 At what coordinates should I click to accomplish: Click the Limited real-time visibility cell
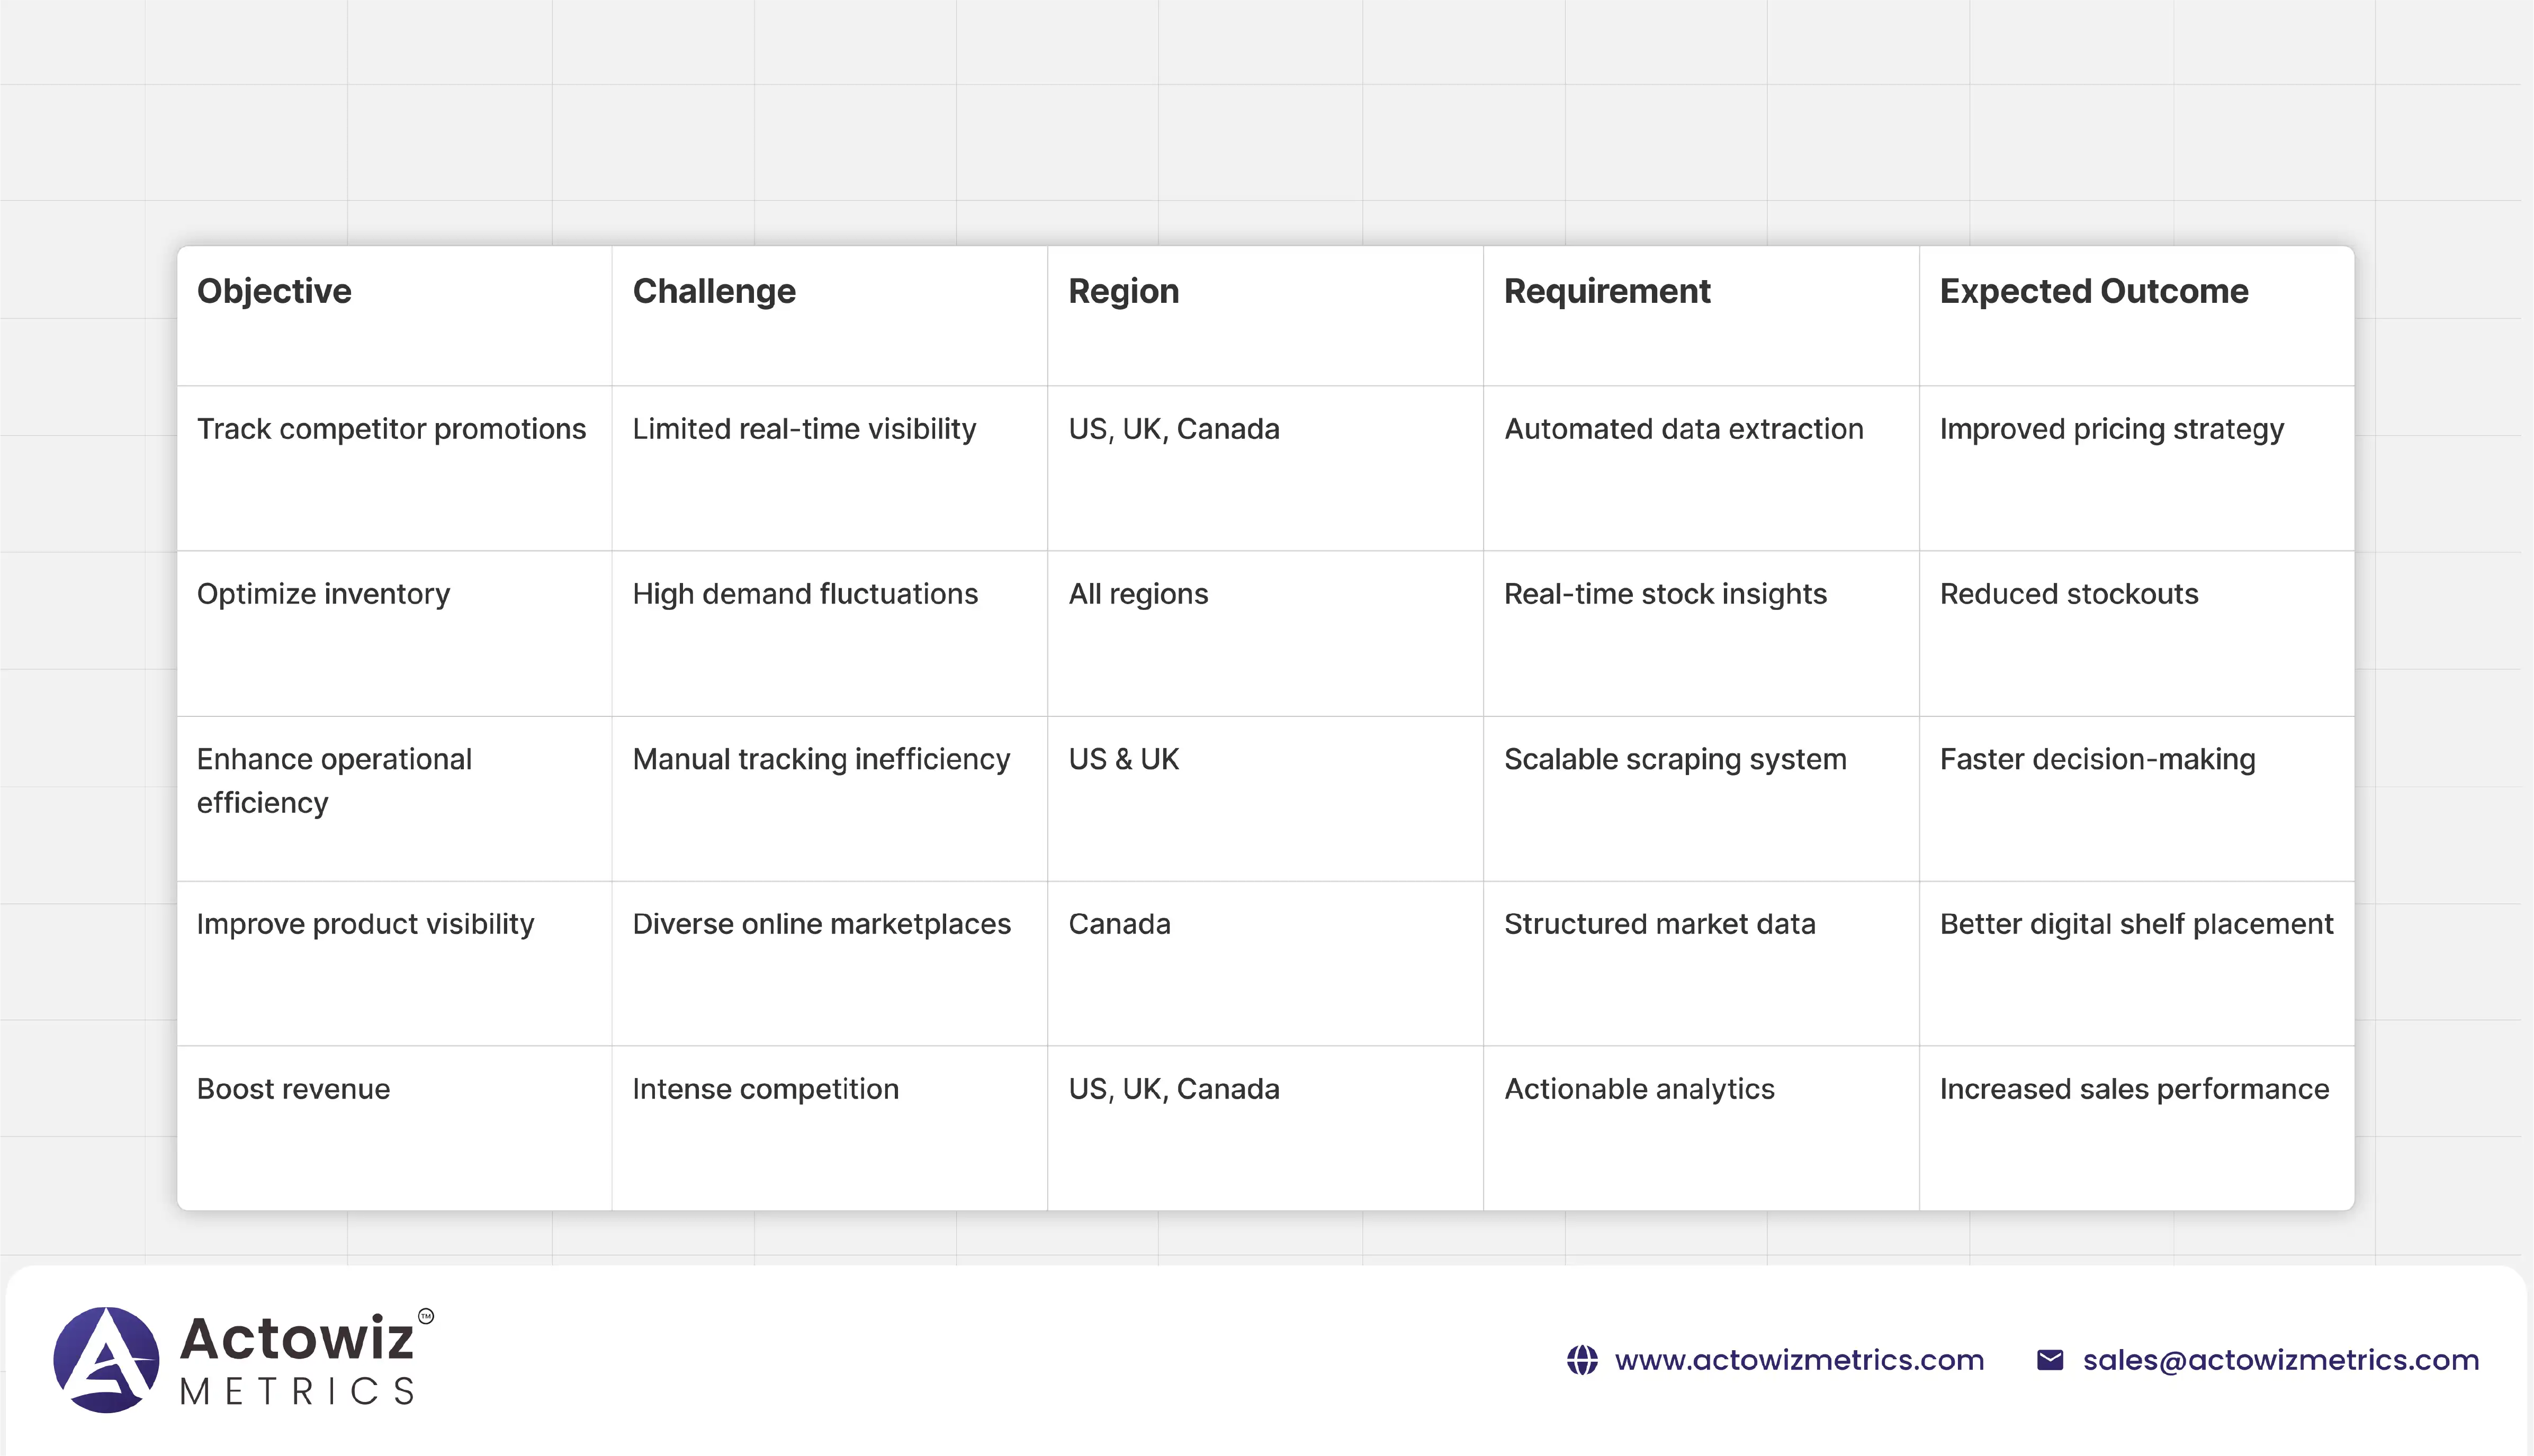804,429
